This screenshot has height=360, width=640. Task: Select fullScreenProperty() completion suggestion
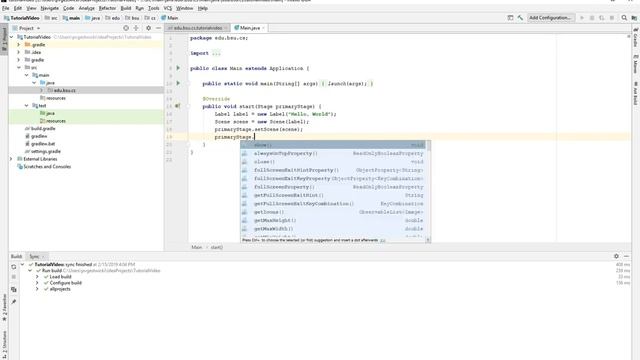(333, 187)
